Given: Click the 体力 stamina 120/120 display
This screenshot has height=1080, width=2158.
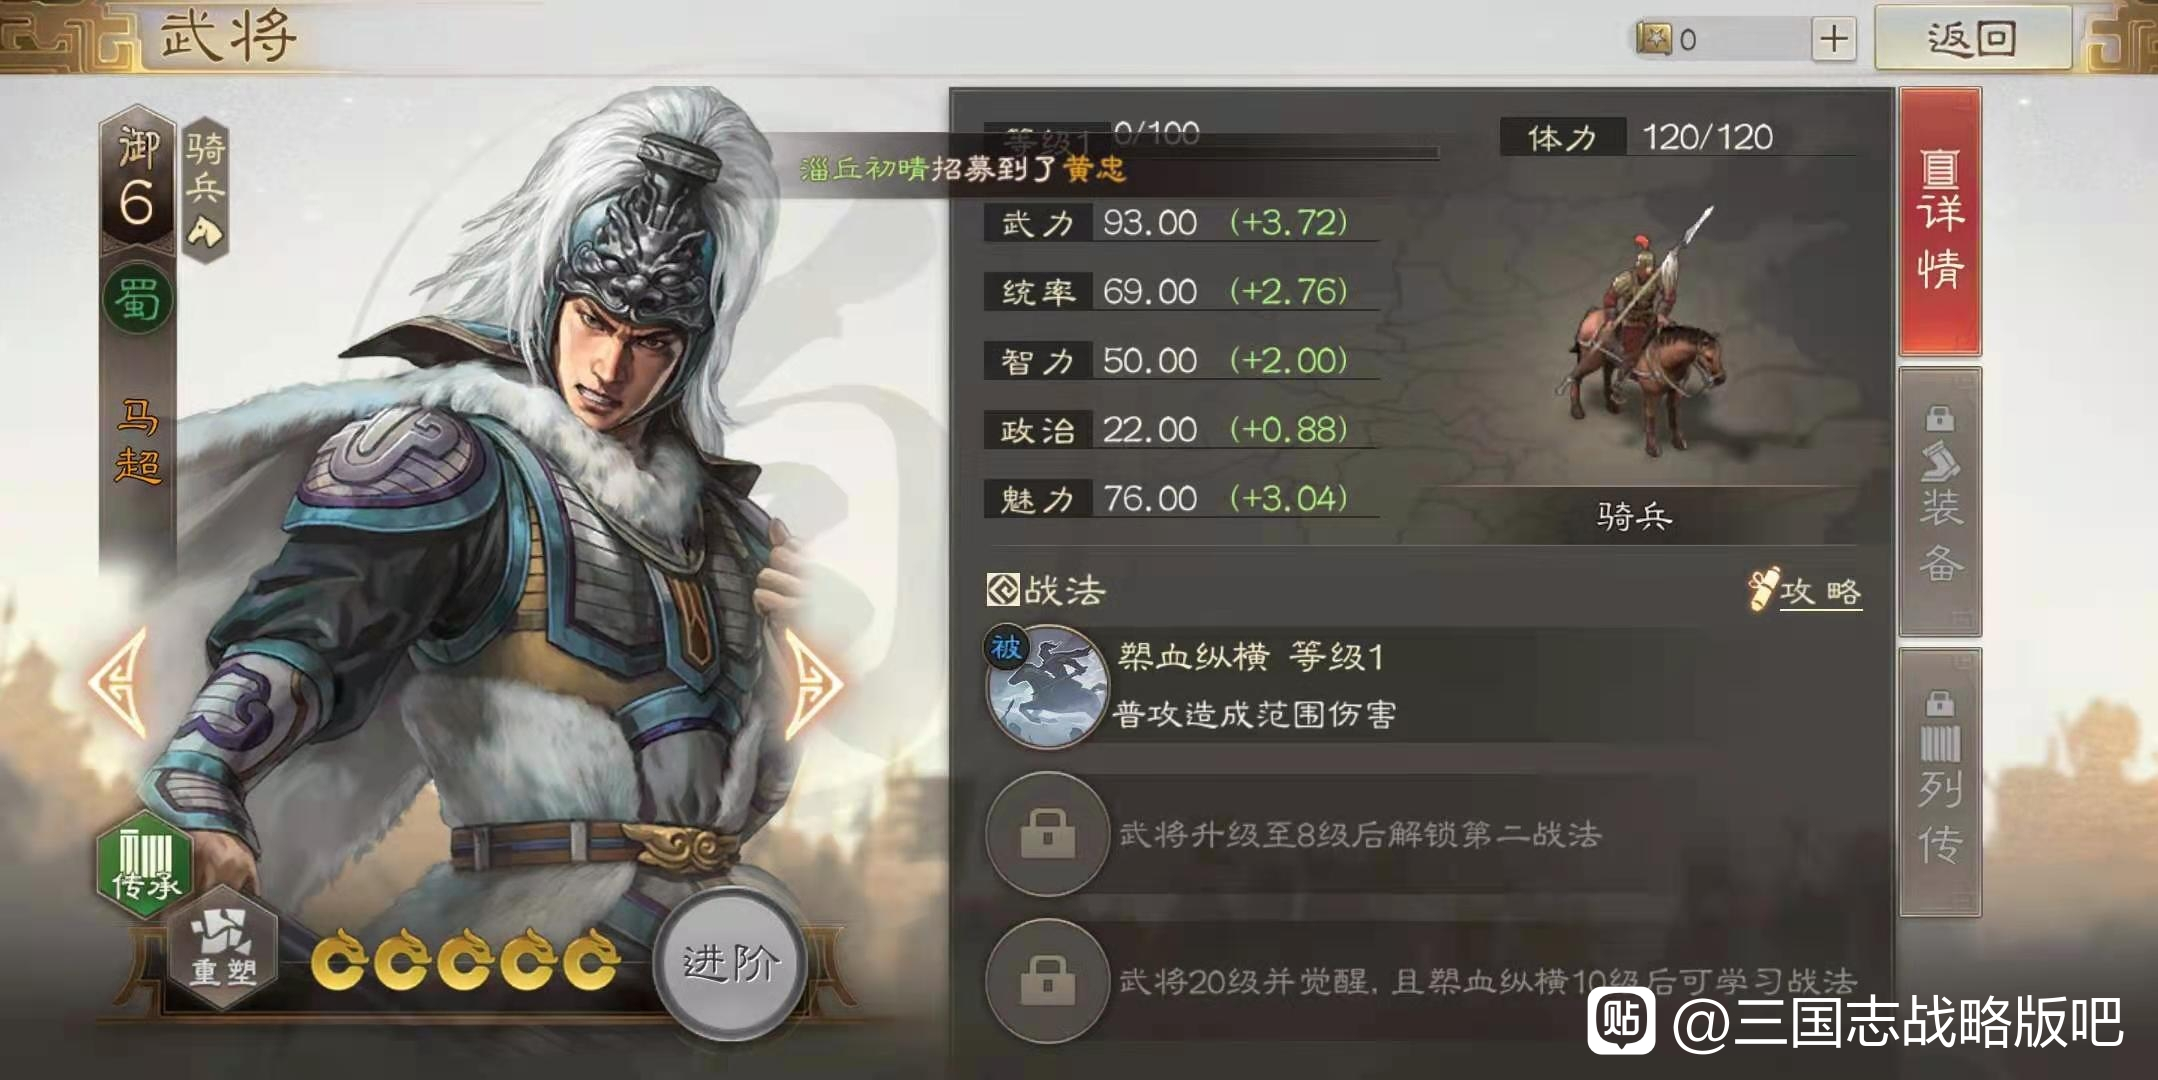Looking at the screenshot, I should pos(1676,137).
